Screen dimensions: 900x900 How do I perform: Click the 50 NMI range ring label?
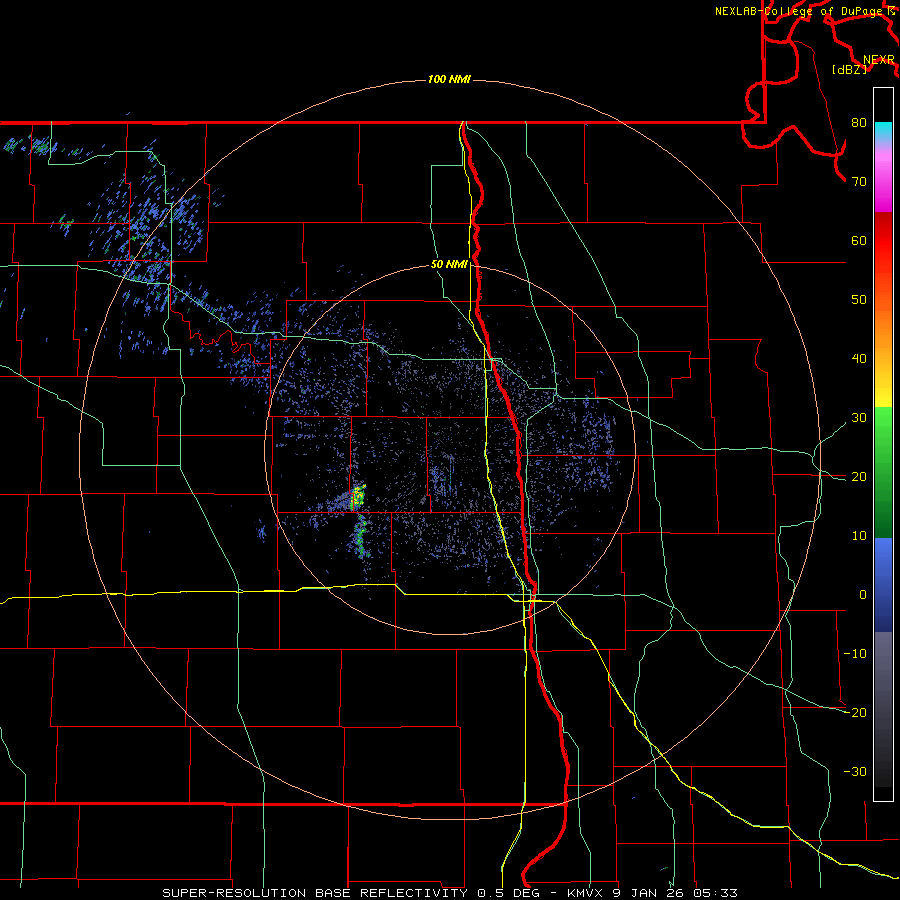click(x=449, y=265)
